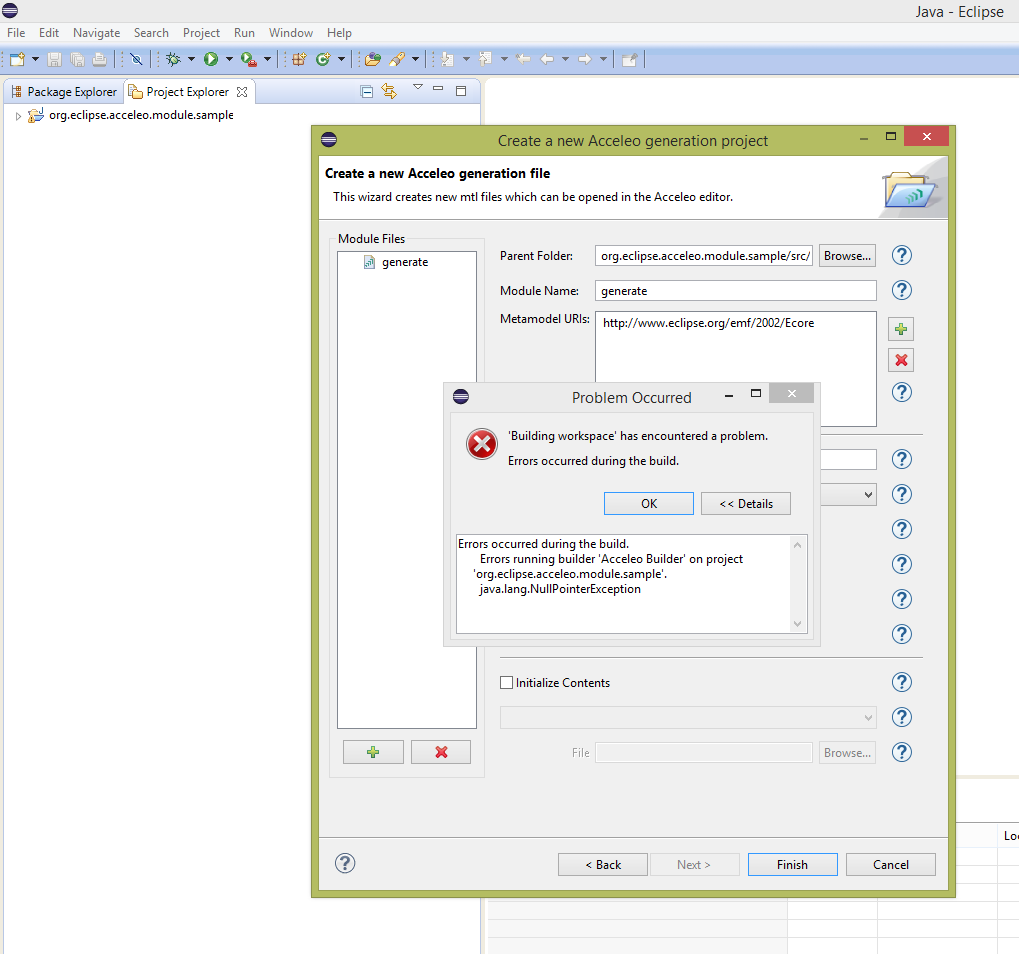Click the Save All toolbar icon

tap(77, 59)
